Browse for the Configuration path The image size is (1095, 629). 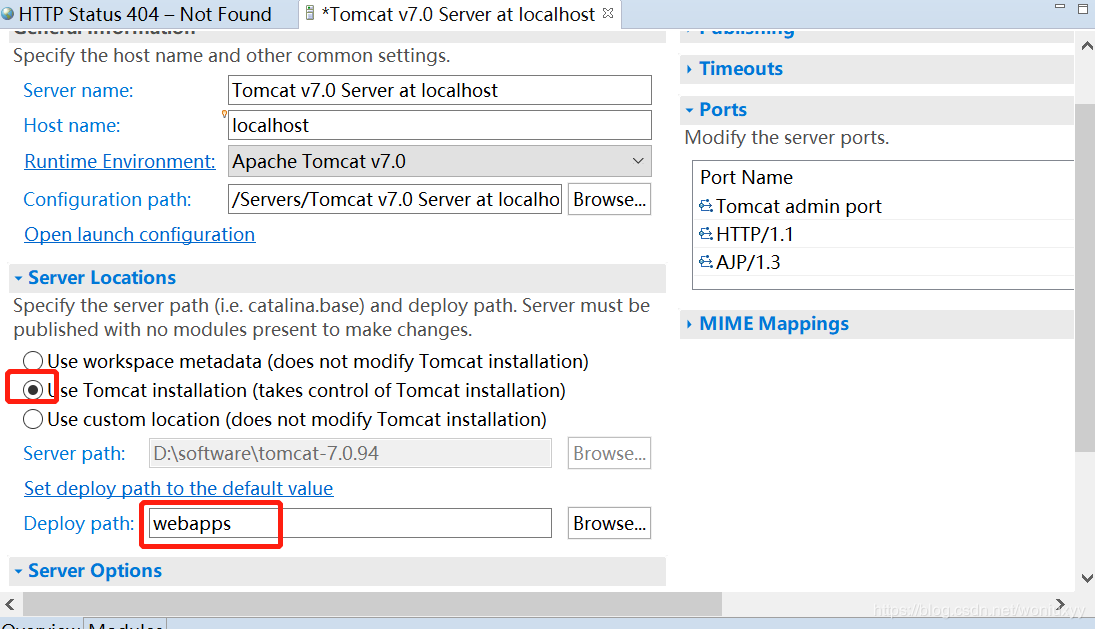click(609, 200)
